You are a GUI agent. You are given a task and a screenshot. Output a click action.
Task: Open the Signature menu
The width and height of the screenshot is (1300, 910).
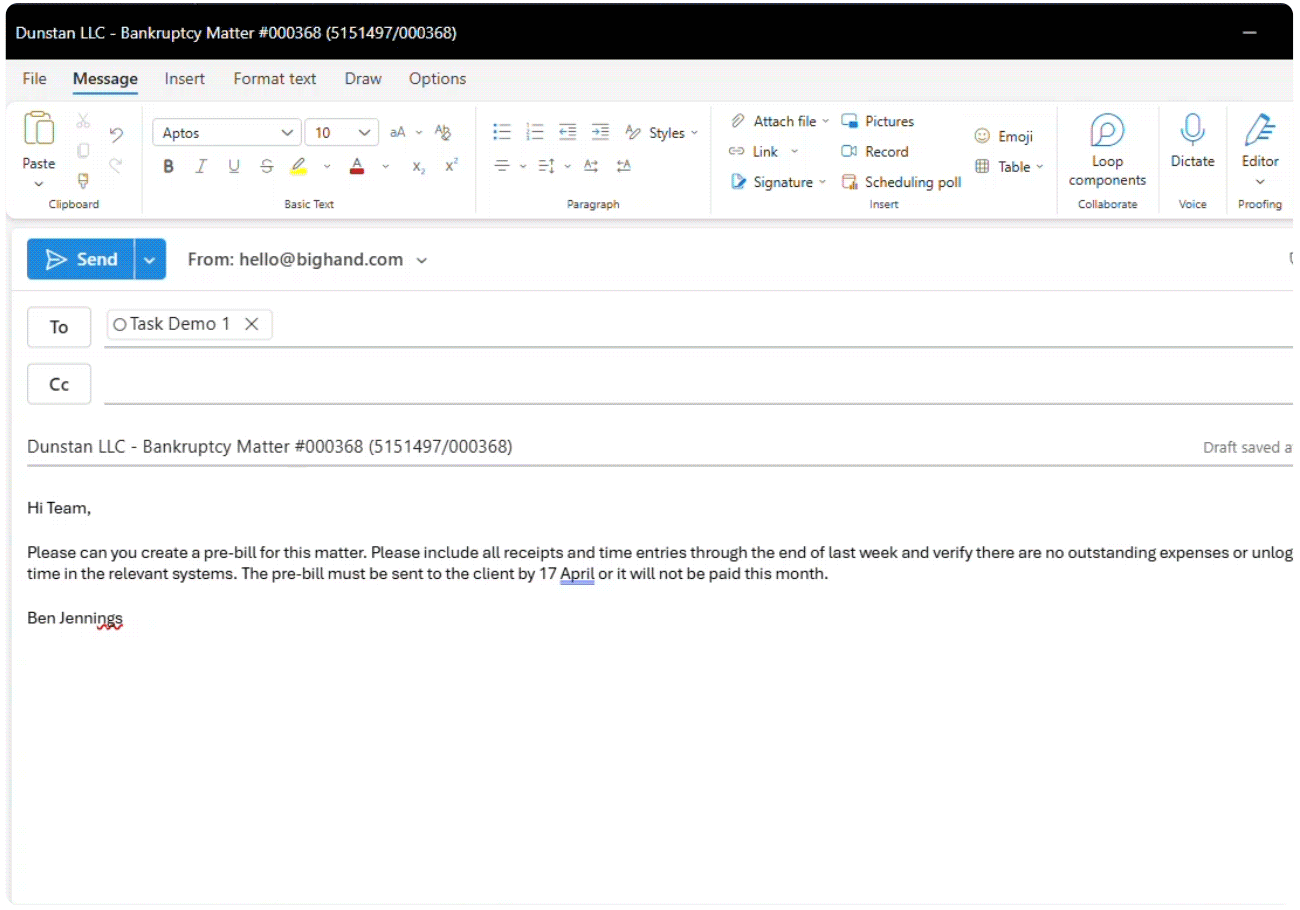point(778,182)
